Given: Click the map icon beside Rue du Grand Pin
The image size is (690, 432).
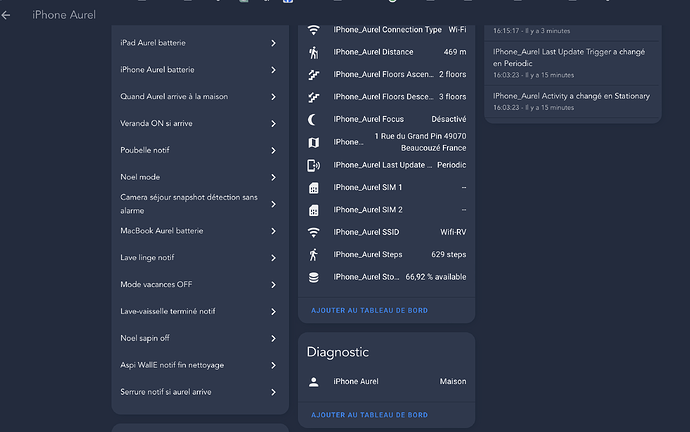Looking at the screenshot, I should click(x=313, y=143).
